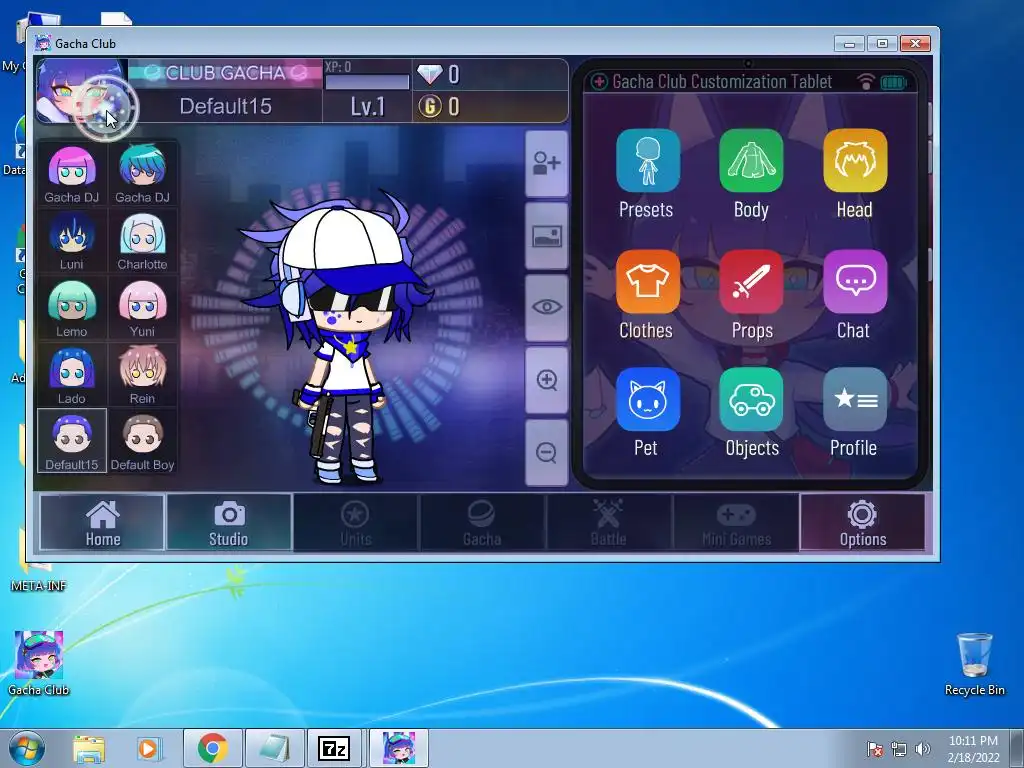Click the tablet Wi-Fi signal icon
Image resolution: width=1024 pixels, height=768 pixels.
click(x=866, y=82)
